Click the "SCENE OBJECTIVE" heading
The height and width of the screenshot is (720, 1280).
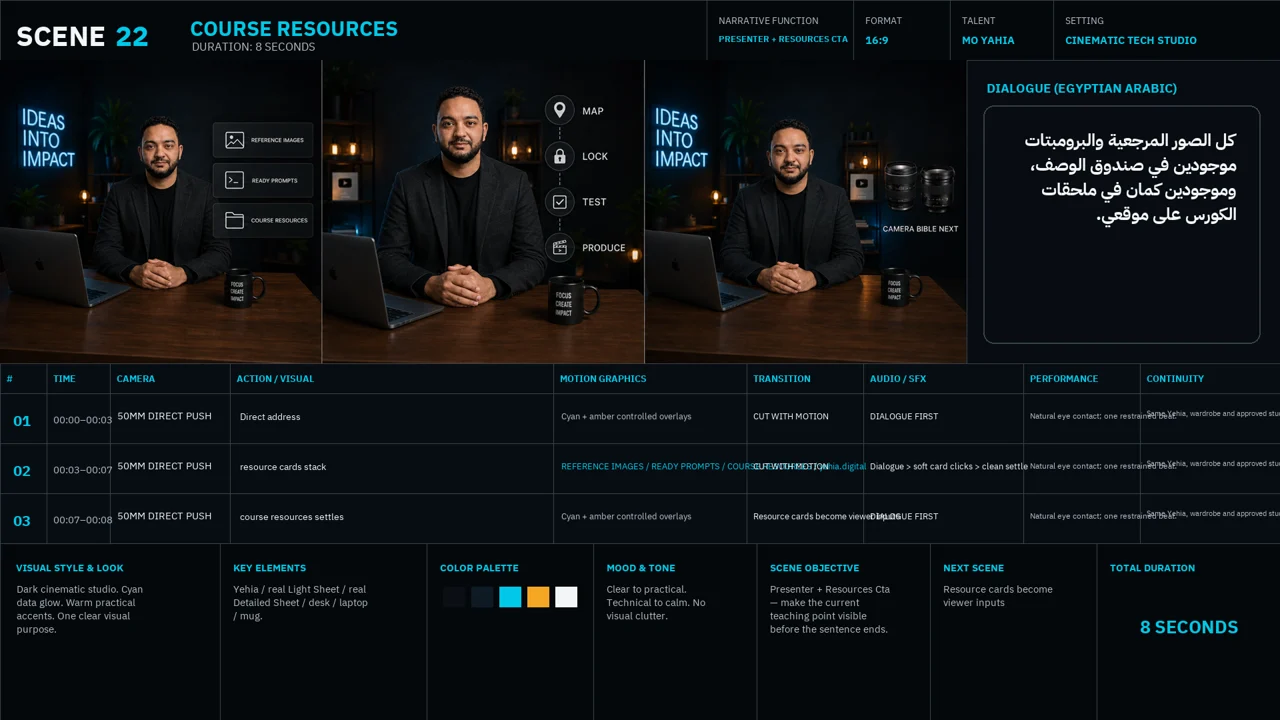814,568
